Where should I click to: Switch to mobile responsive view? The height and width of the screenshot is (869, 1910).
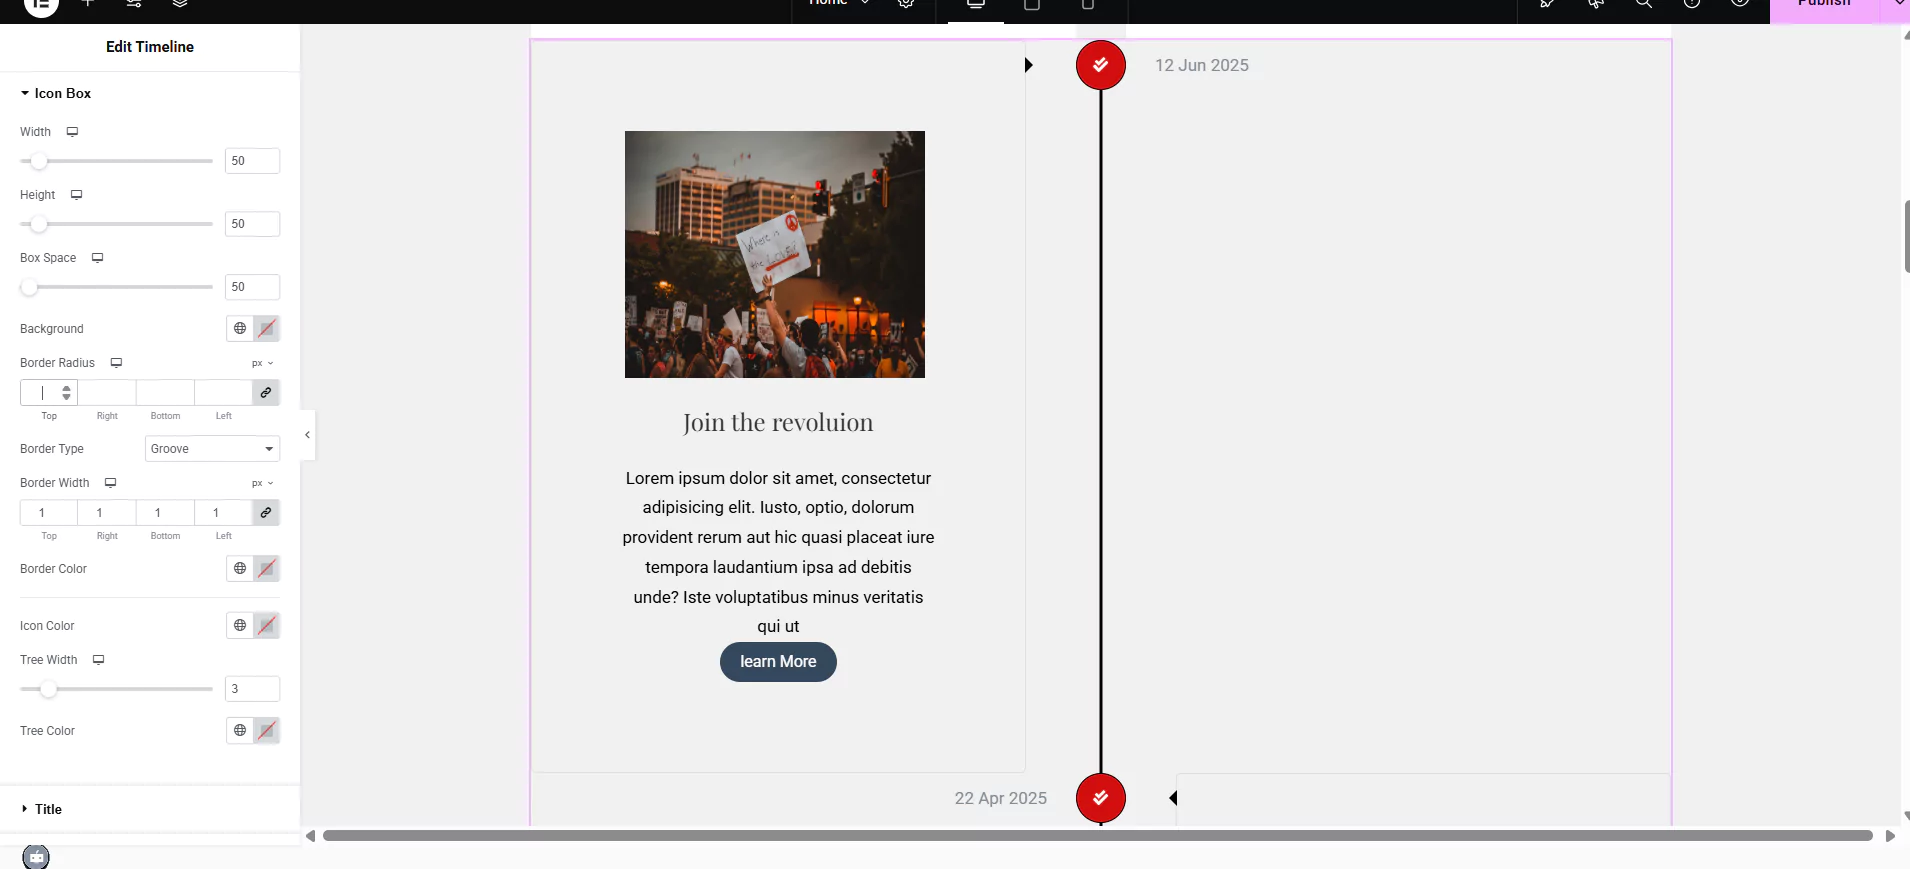pos(1088,5)
